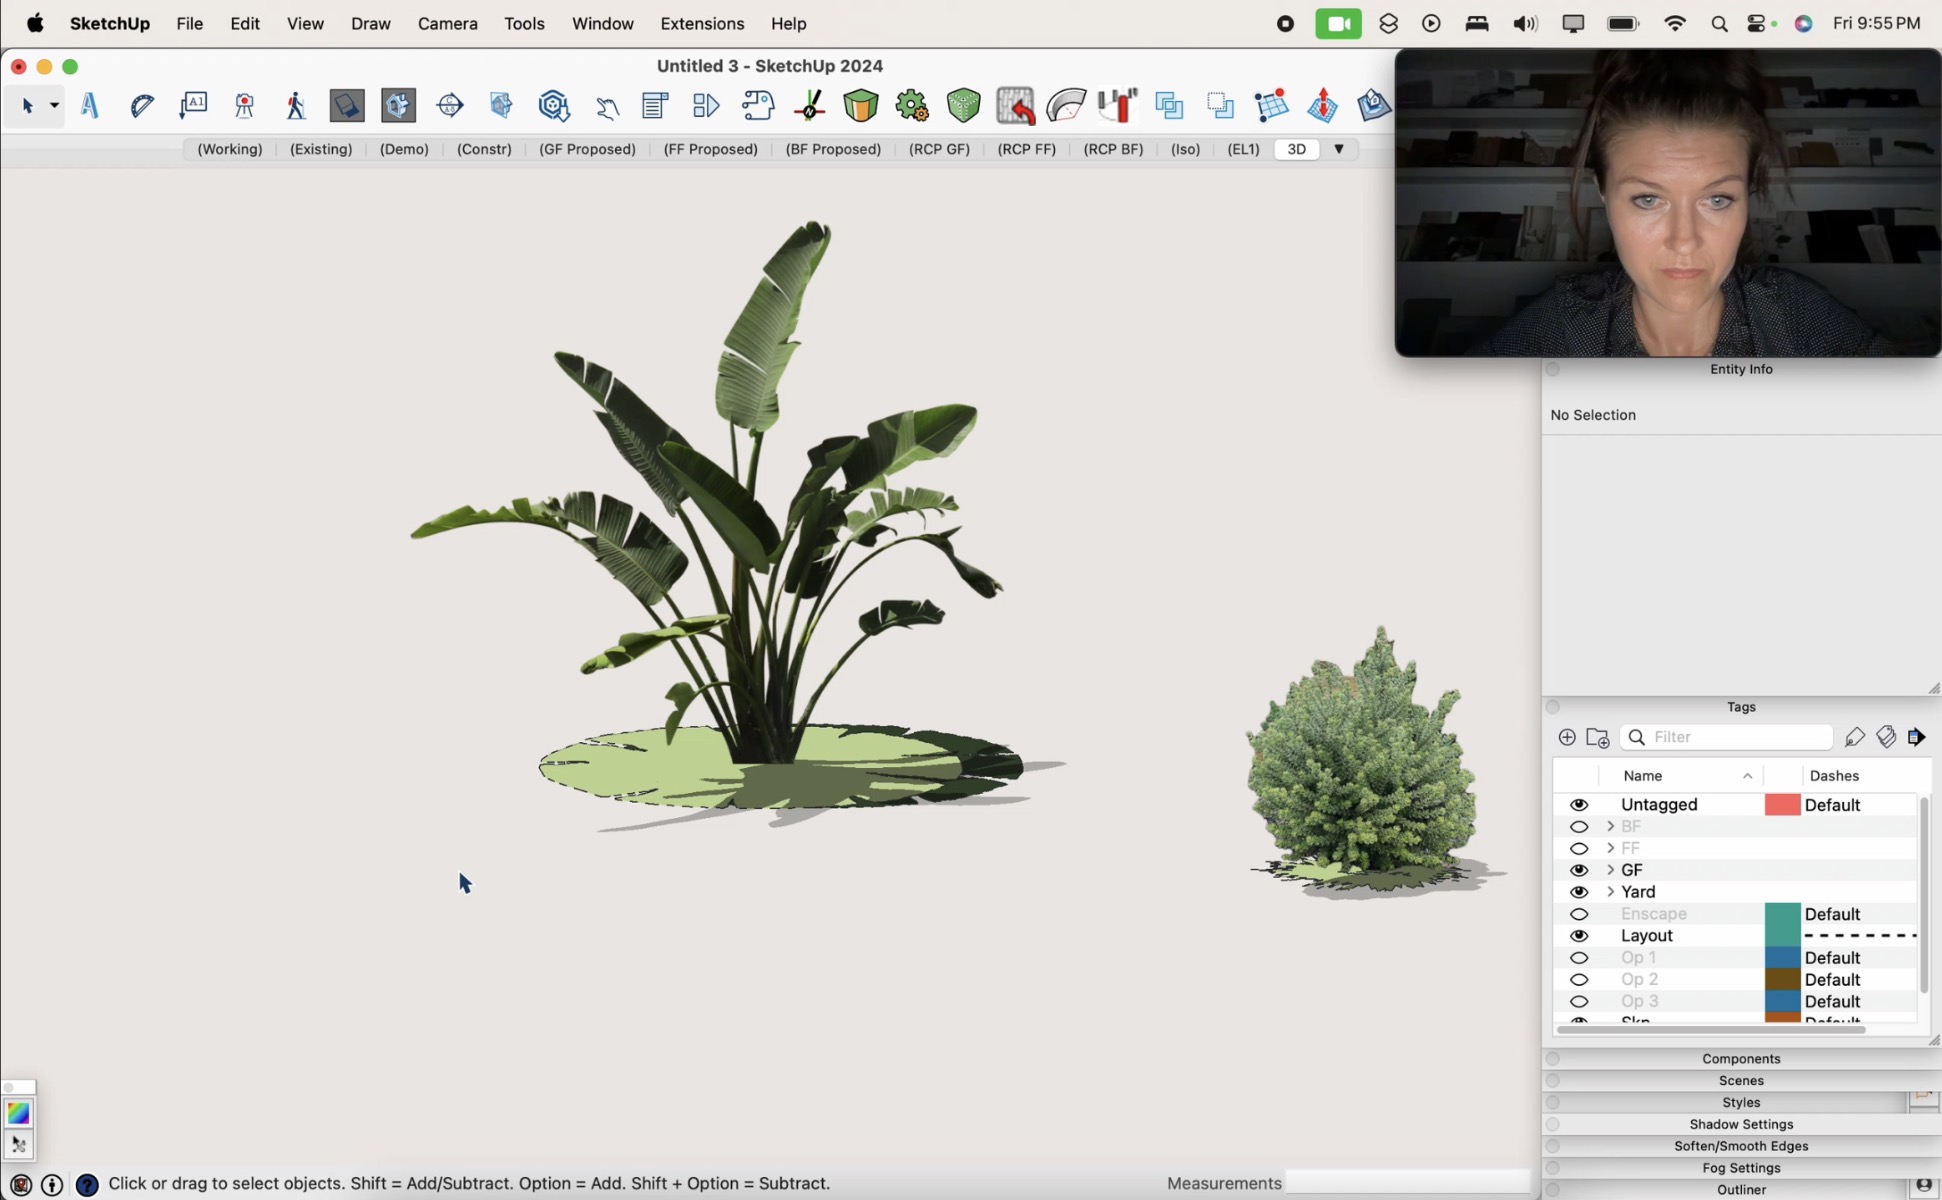
Task: Hide the Untagged tag visibility
Action: pos(1580,805)
